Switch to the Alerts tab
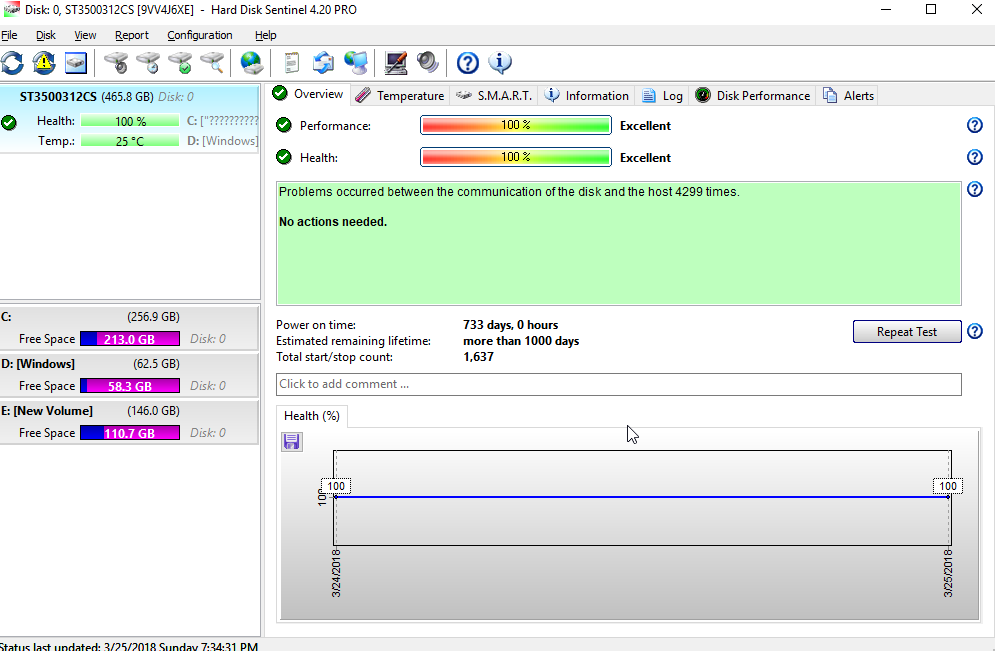This screenshot has width=995, height=651. click(x=848, y=96)
